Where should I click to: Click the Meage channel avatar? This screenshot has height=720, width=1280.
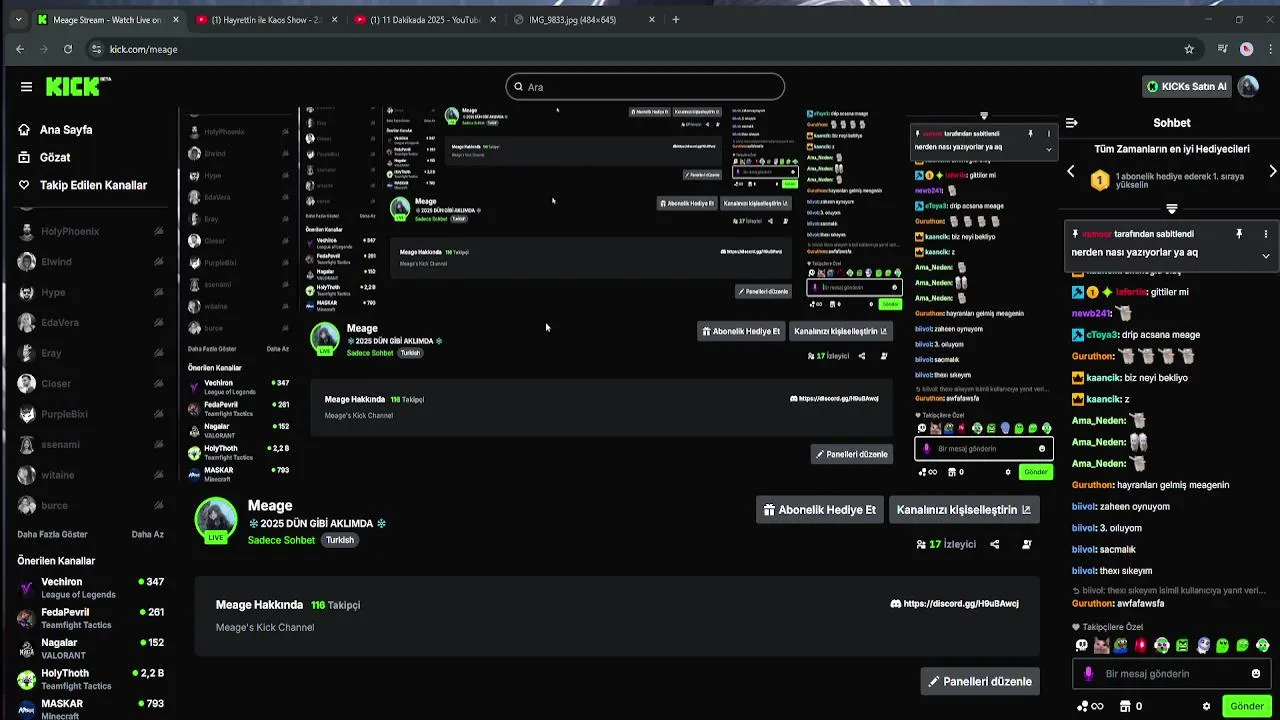215,519
